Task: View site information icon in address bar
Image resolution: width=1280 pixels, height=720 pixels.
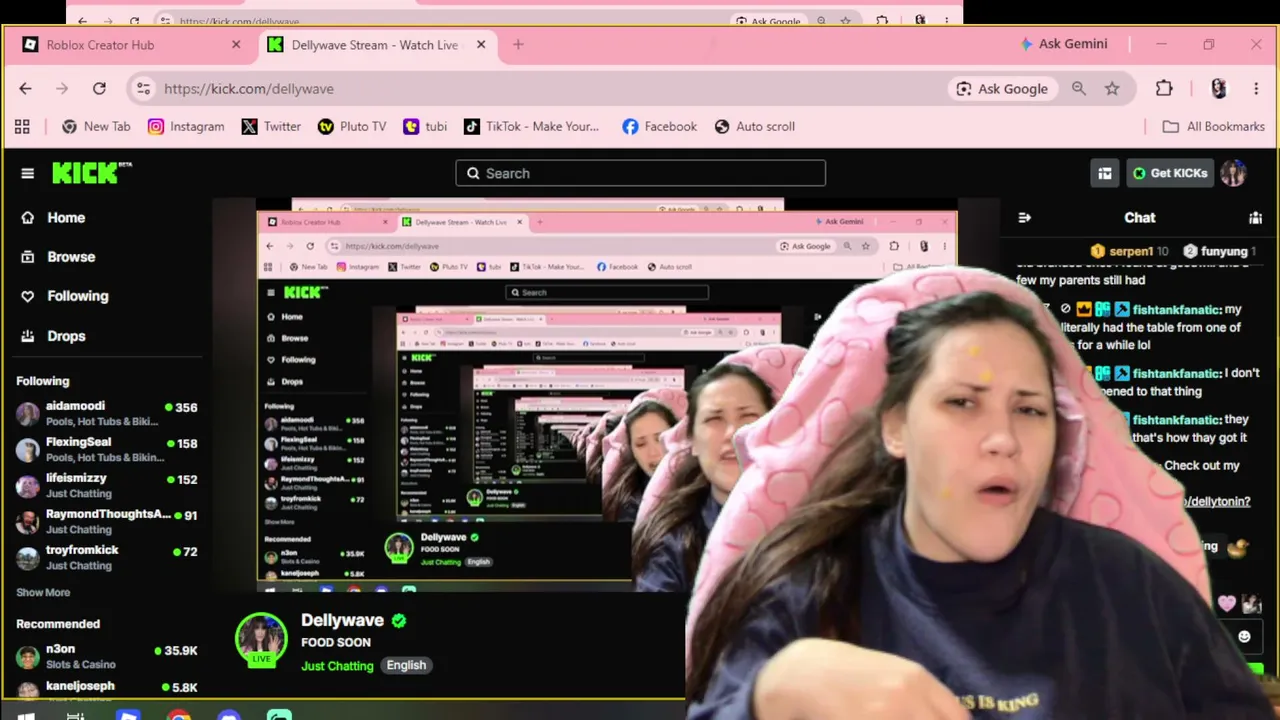Action: 144,89
